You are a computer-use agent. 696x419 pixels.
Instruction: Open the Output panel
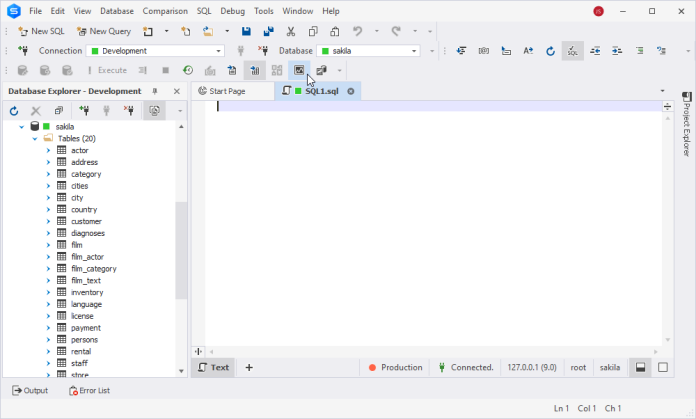click(x=30, y=391)
